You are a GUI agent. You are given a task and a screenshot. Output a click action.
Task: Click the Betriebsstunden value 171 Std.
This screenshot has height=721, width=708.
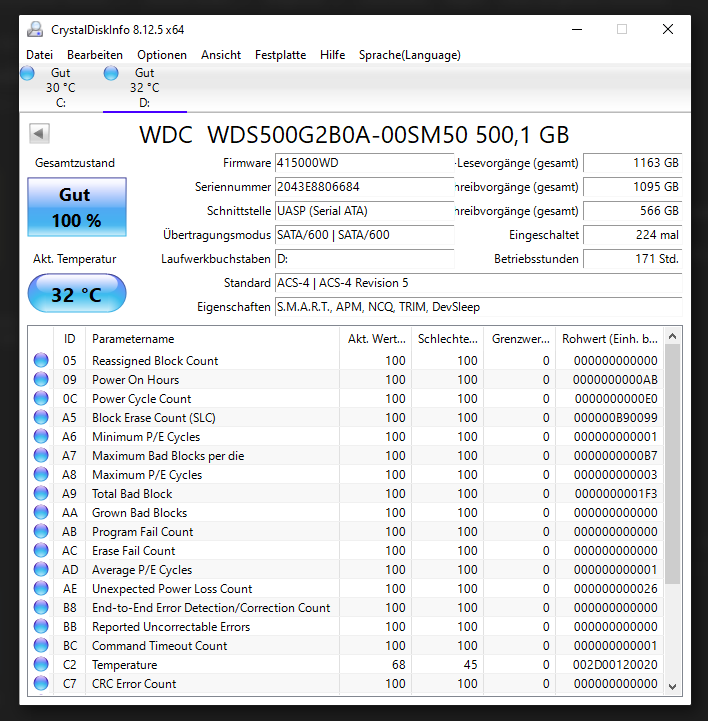pos(633,259)
